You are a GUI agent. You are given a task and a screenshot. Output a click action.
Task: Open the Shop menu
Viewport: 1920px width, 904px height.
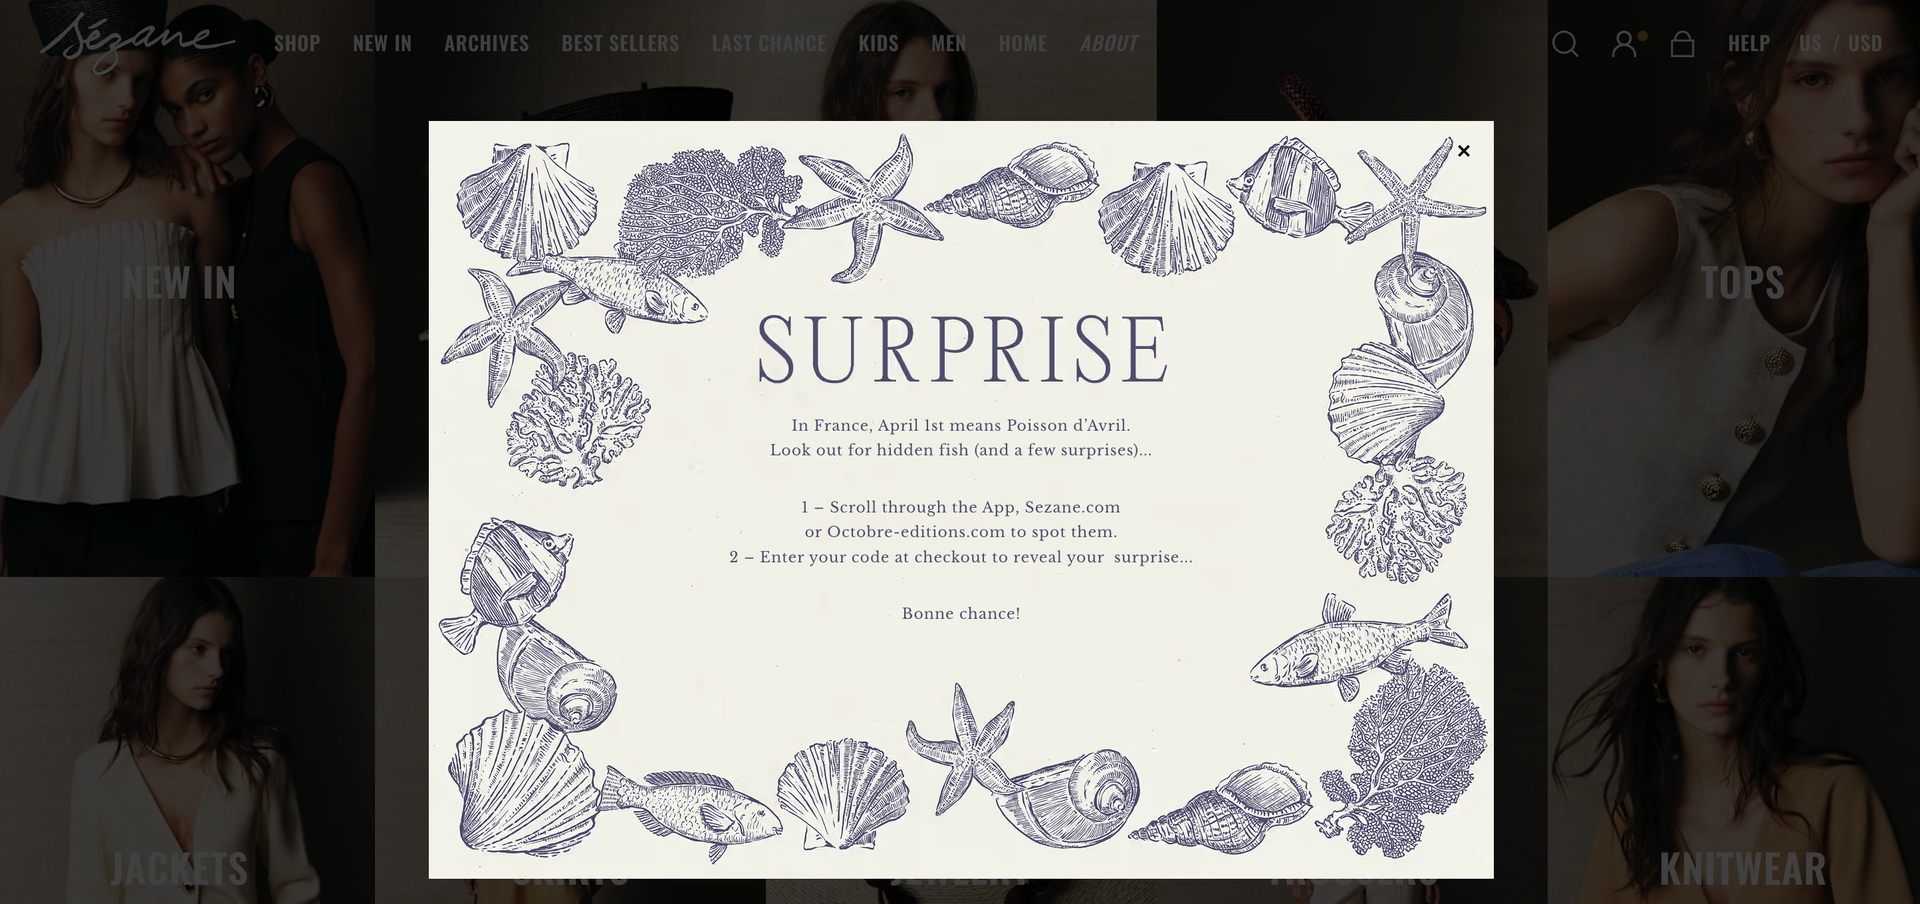tap(297, 44)
